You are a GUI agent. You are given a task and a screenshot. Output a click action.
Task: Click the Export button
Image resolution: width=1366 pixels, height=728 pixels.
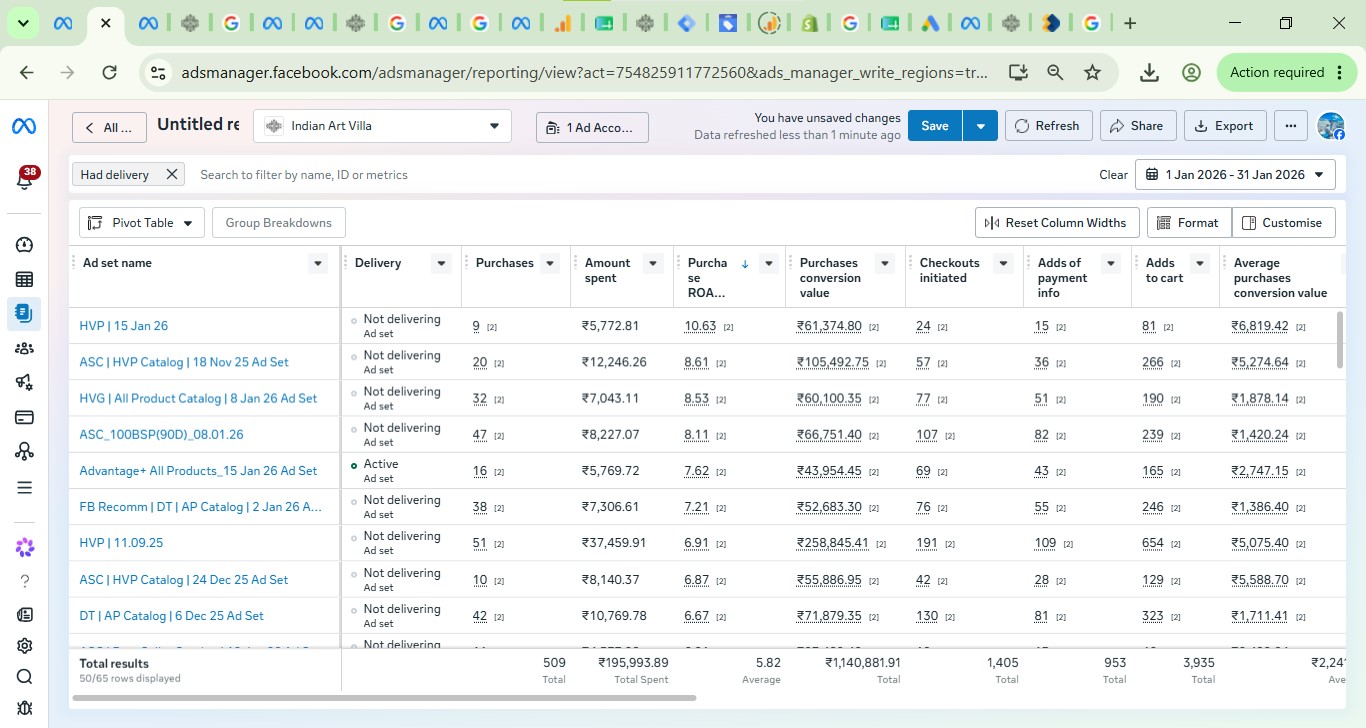pos(1225,126)
